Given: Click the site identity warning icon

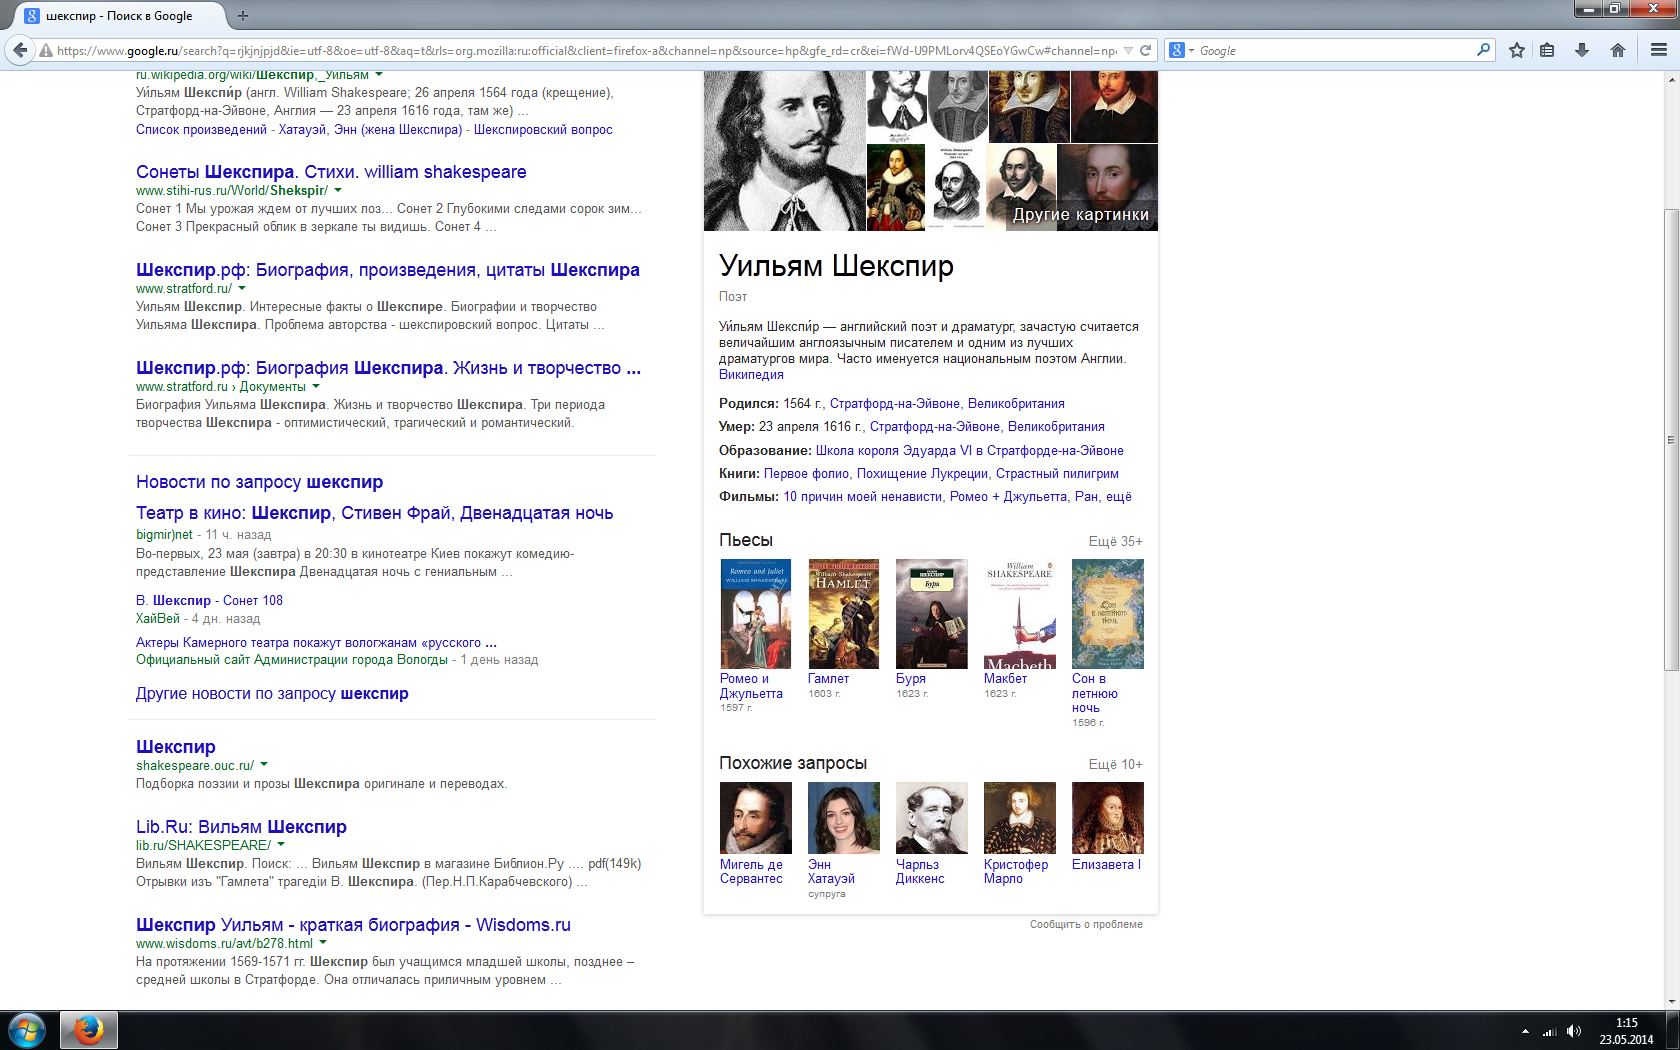Looking at the screenshot, I should tap(45, 51).
